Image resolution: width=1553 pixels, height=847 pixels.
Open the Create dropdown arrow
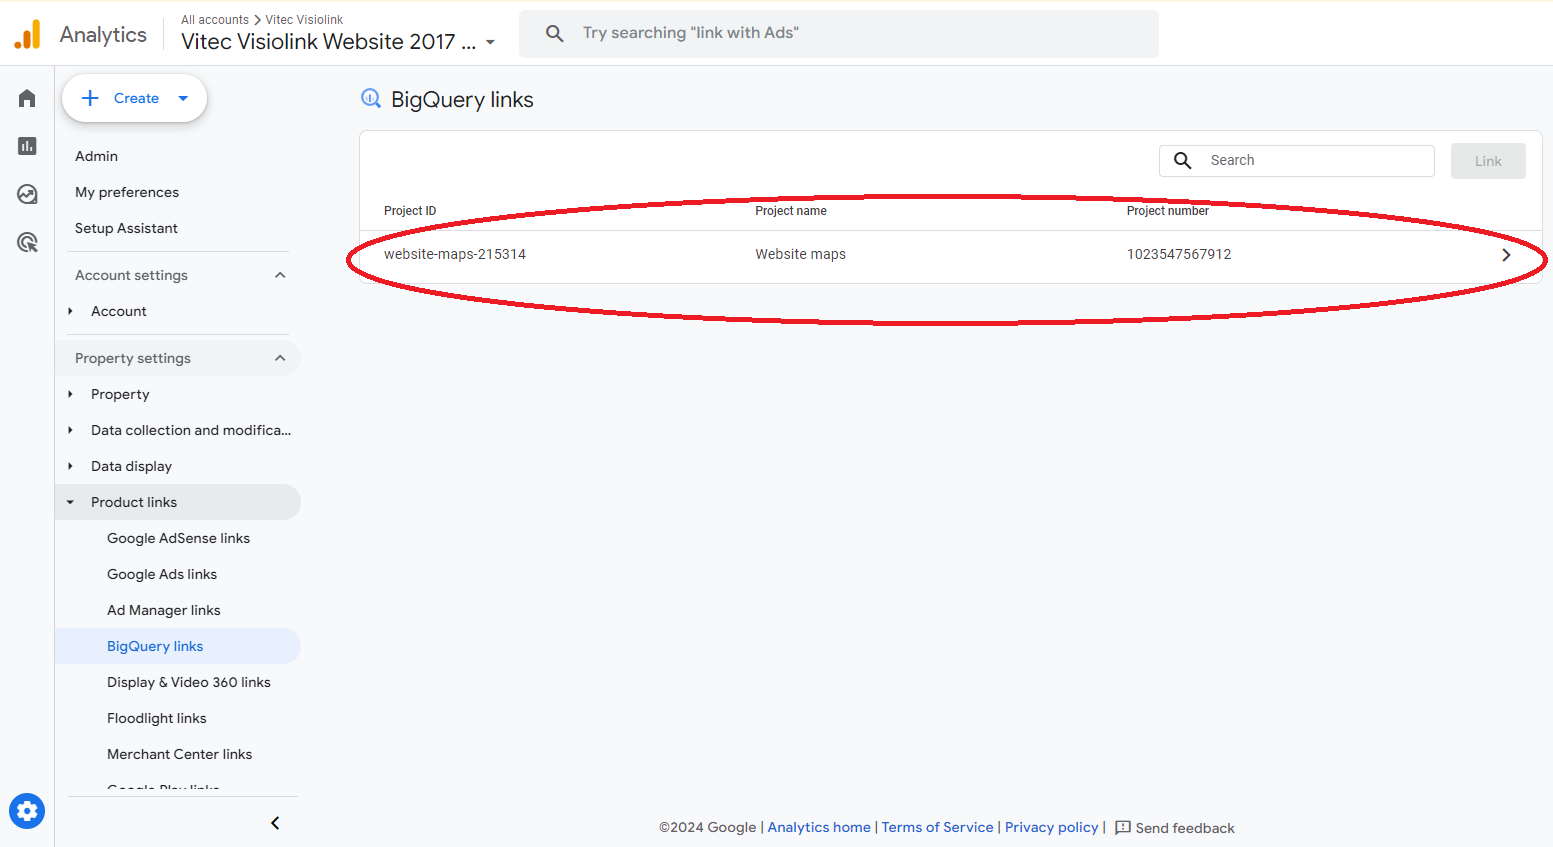click(183, 98)
